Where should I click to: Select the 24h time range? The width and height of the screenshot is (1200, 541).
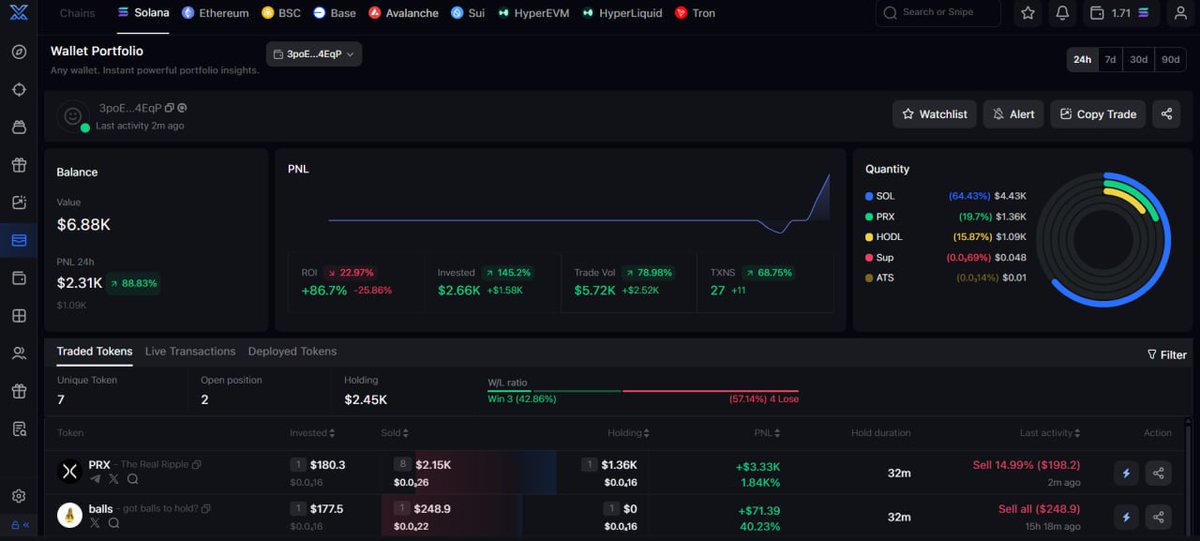[x=1082, y=60]
